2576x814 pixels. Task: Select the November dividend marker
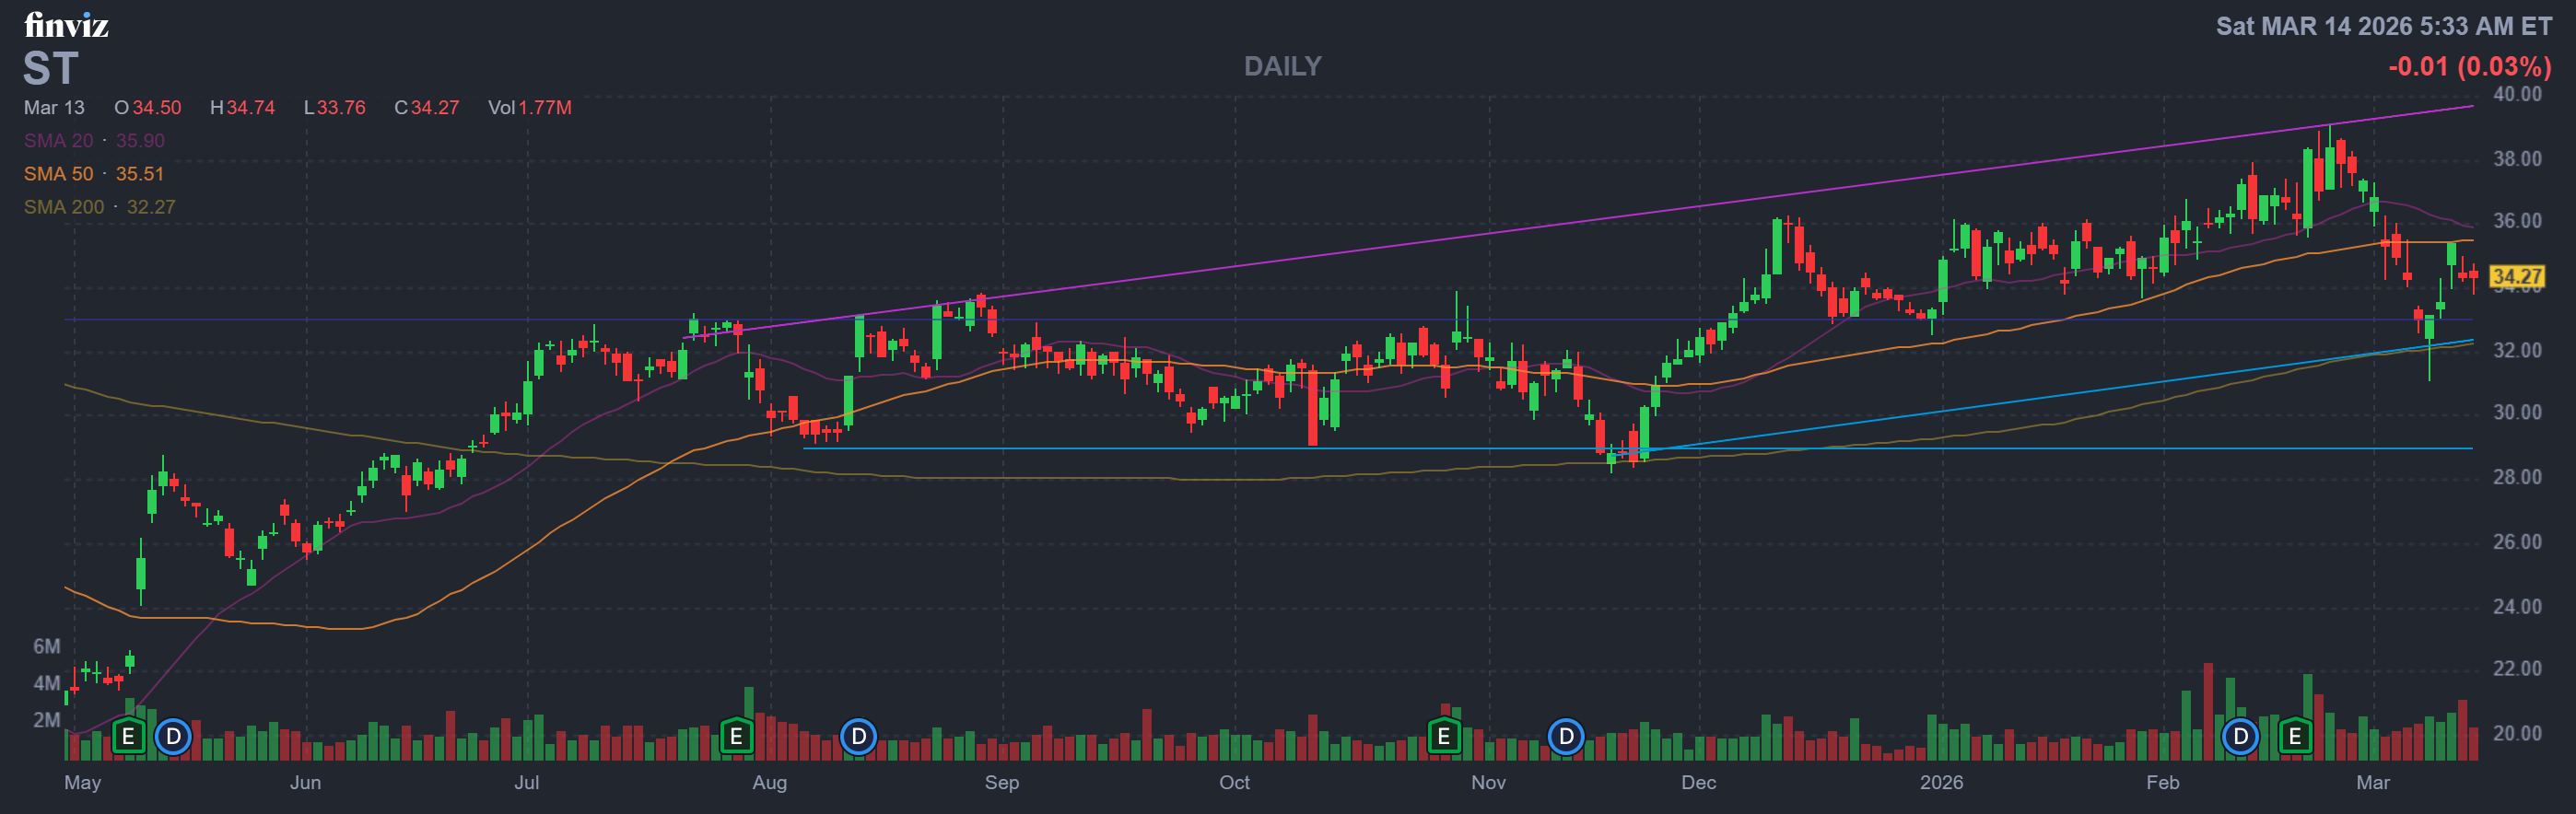pos(1565,737)
